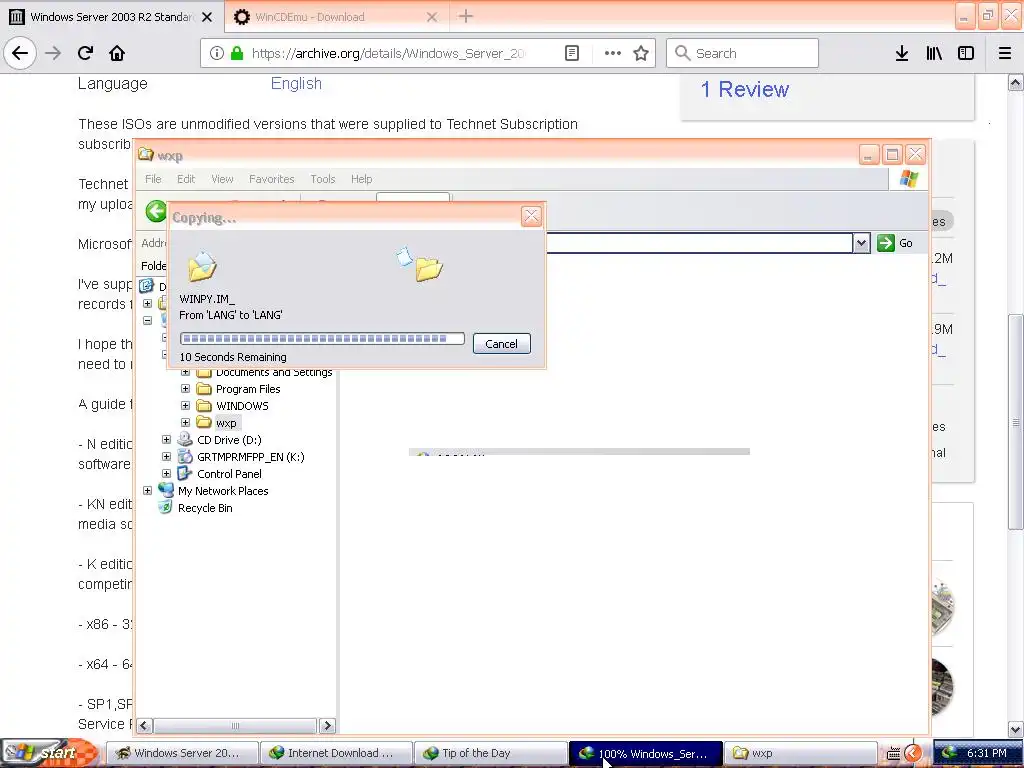Viewport: 1024px width, 768px height.
Task: Select GRTMPRMFPP_EN (K:) drive
Action: [x=251, y=457]
